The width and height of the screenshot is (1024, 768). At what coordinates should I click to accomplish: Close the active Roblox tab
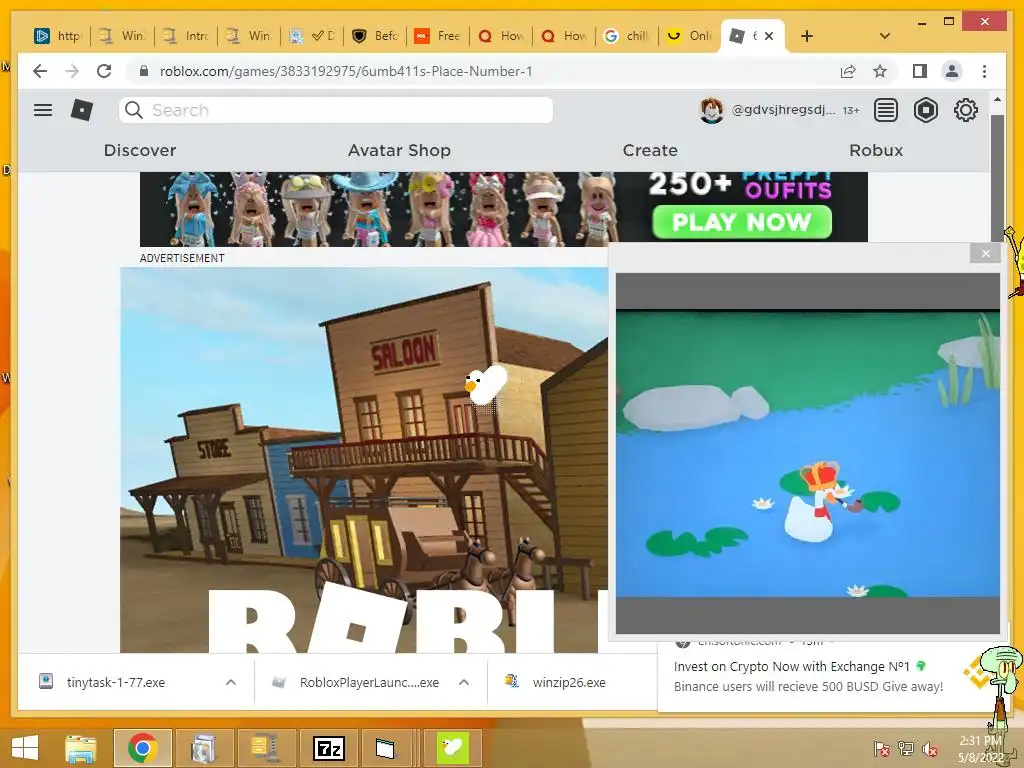[x=769, y=36]
